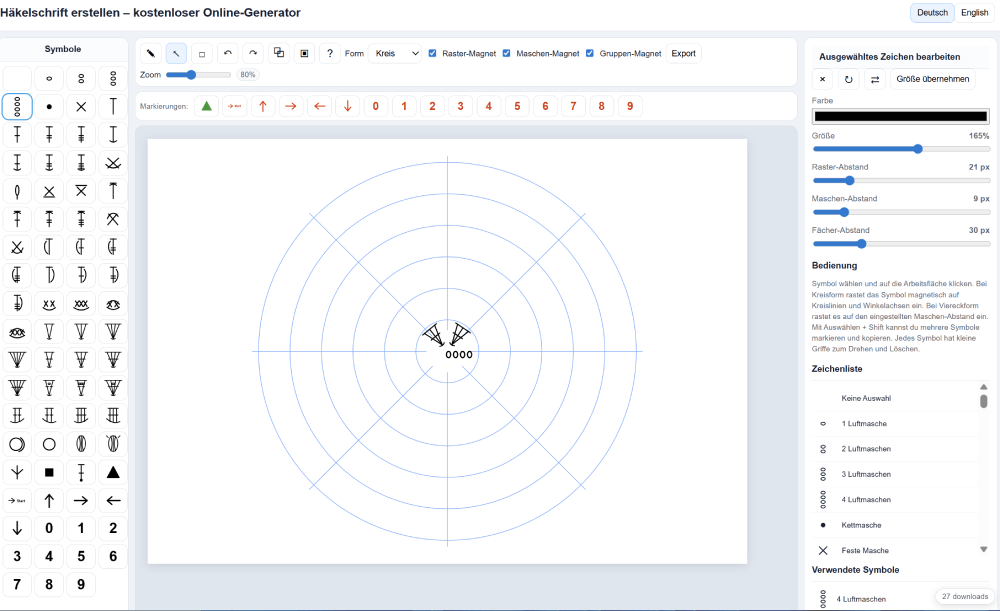Select 4 Luftmaschen in Zeichenliste
This screenshot has width=1000, height=611.
point(894,499)
